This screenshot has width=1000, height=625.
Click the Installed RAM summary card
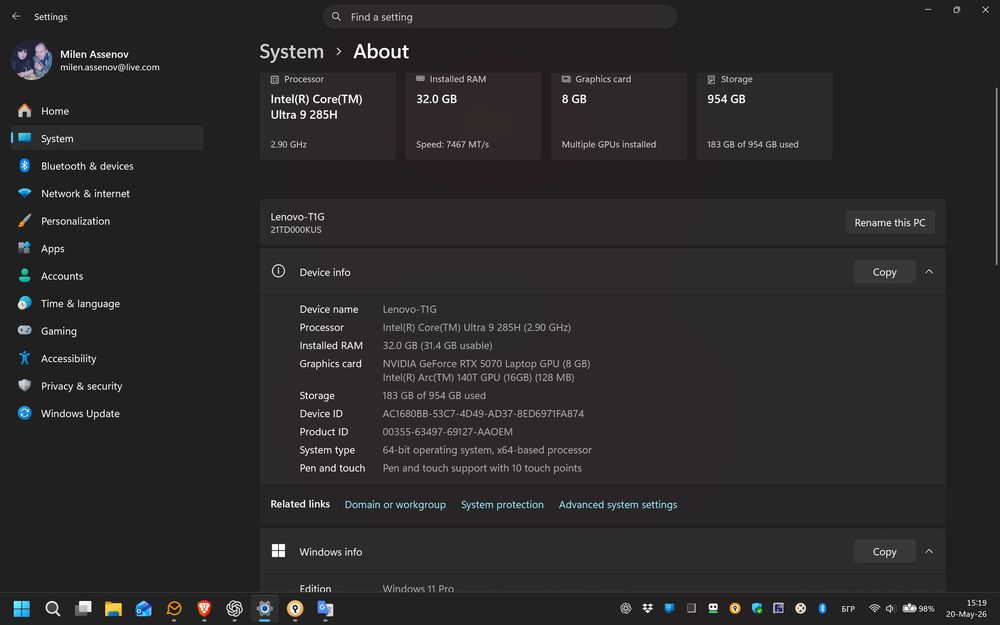click(x=473, y=116)
